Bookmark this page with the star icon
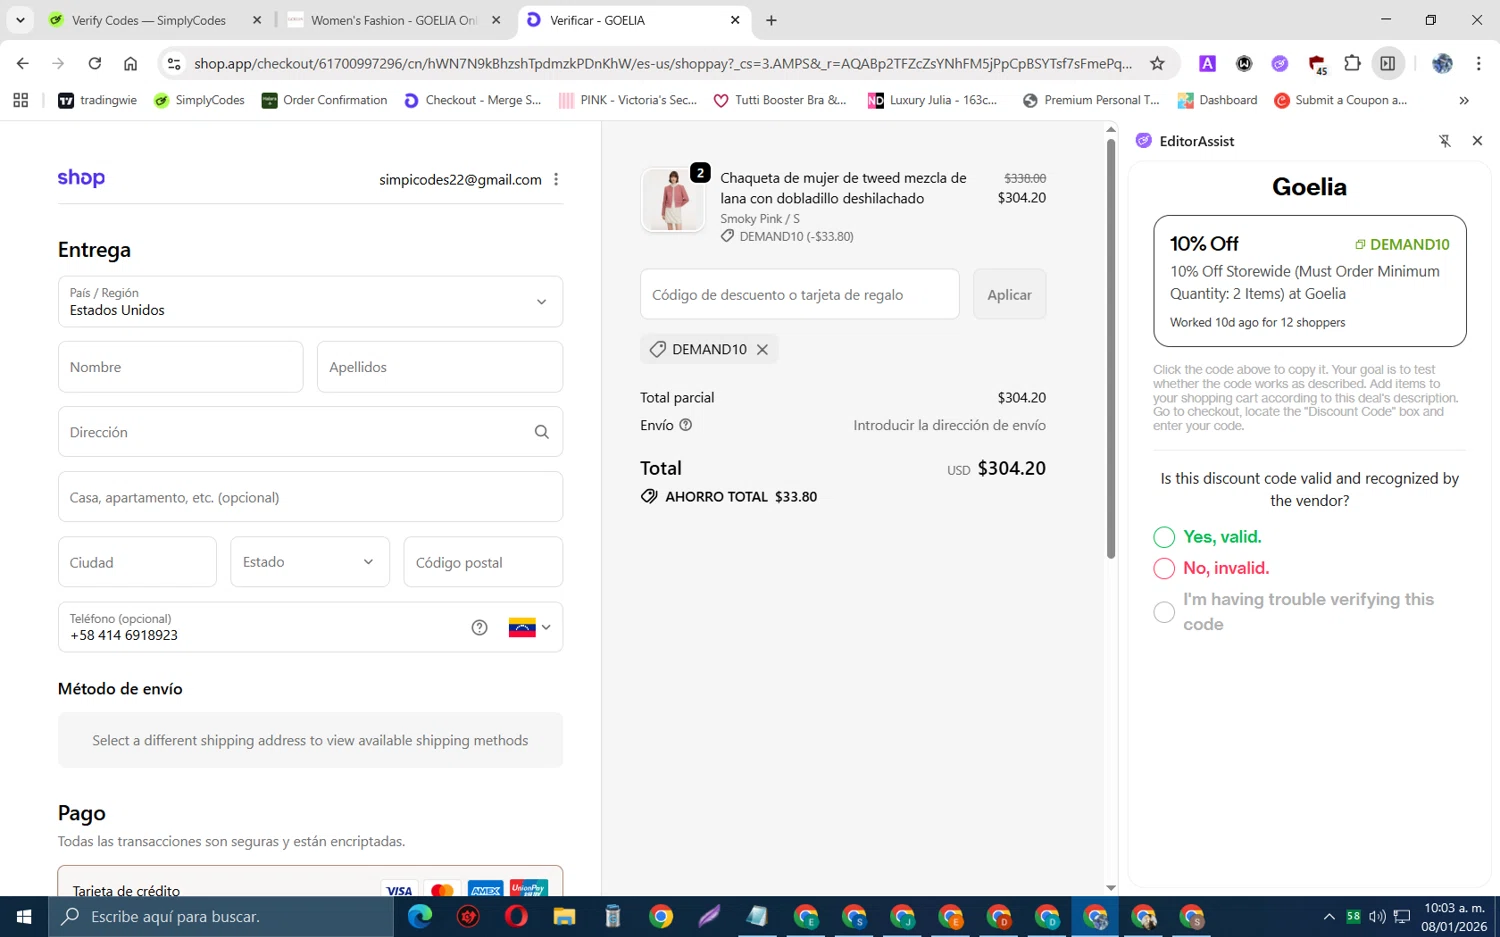1500x937 pixels. [x=1157, y=63]
